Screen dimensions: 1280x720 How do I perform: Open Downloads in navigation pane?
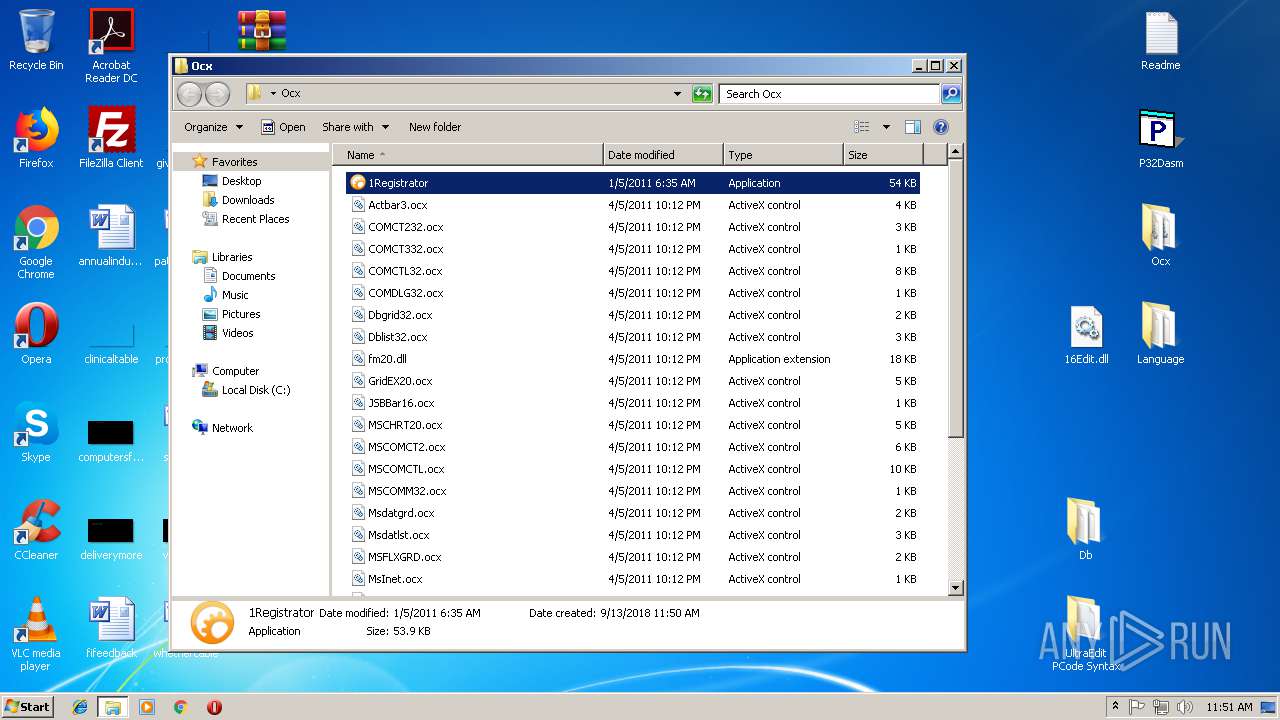click(248, 200)
